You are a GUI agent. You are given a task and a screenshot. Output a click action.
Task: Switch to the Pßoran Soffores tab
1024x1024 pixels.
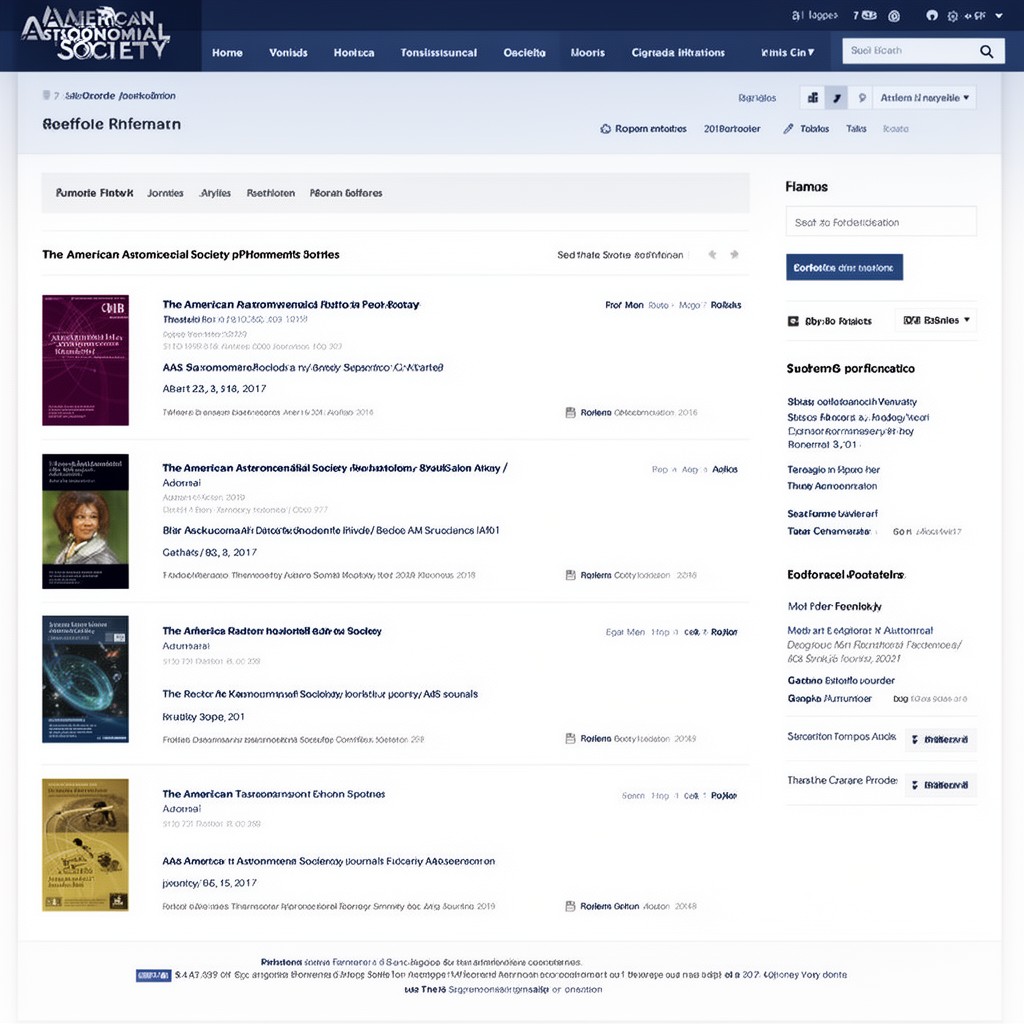point(346,193)
